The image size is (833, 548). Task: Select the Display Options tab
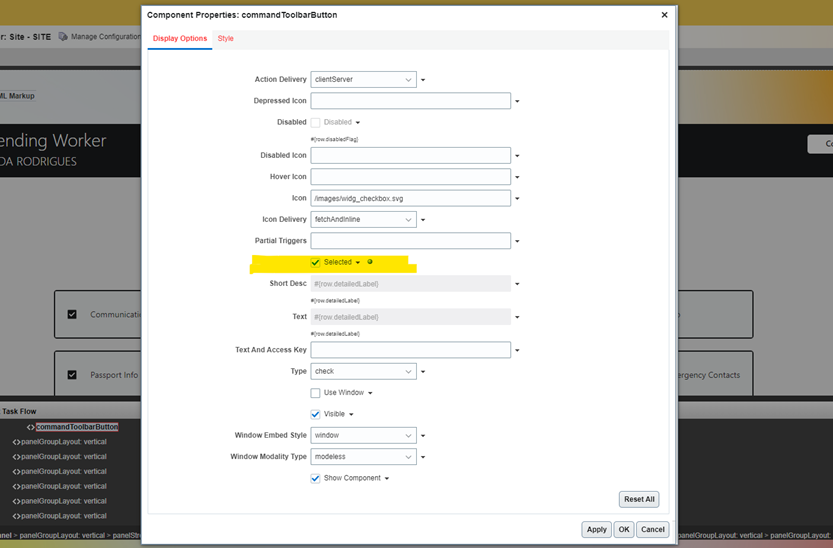[x=180, y=38]
